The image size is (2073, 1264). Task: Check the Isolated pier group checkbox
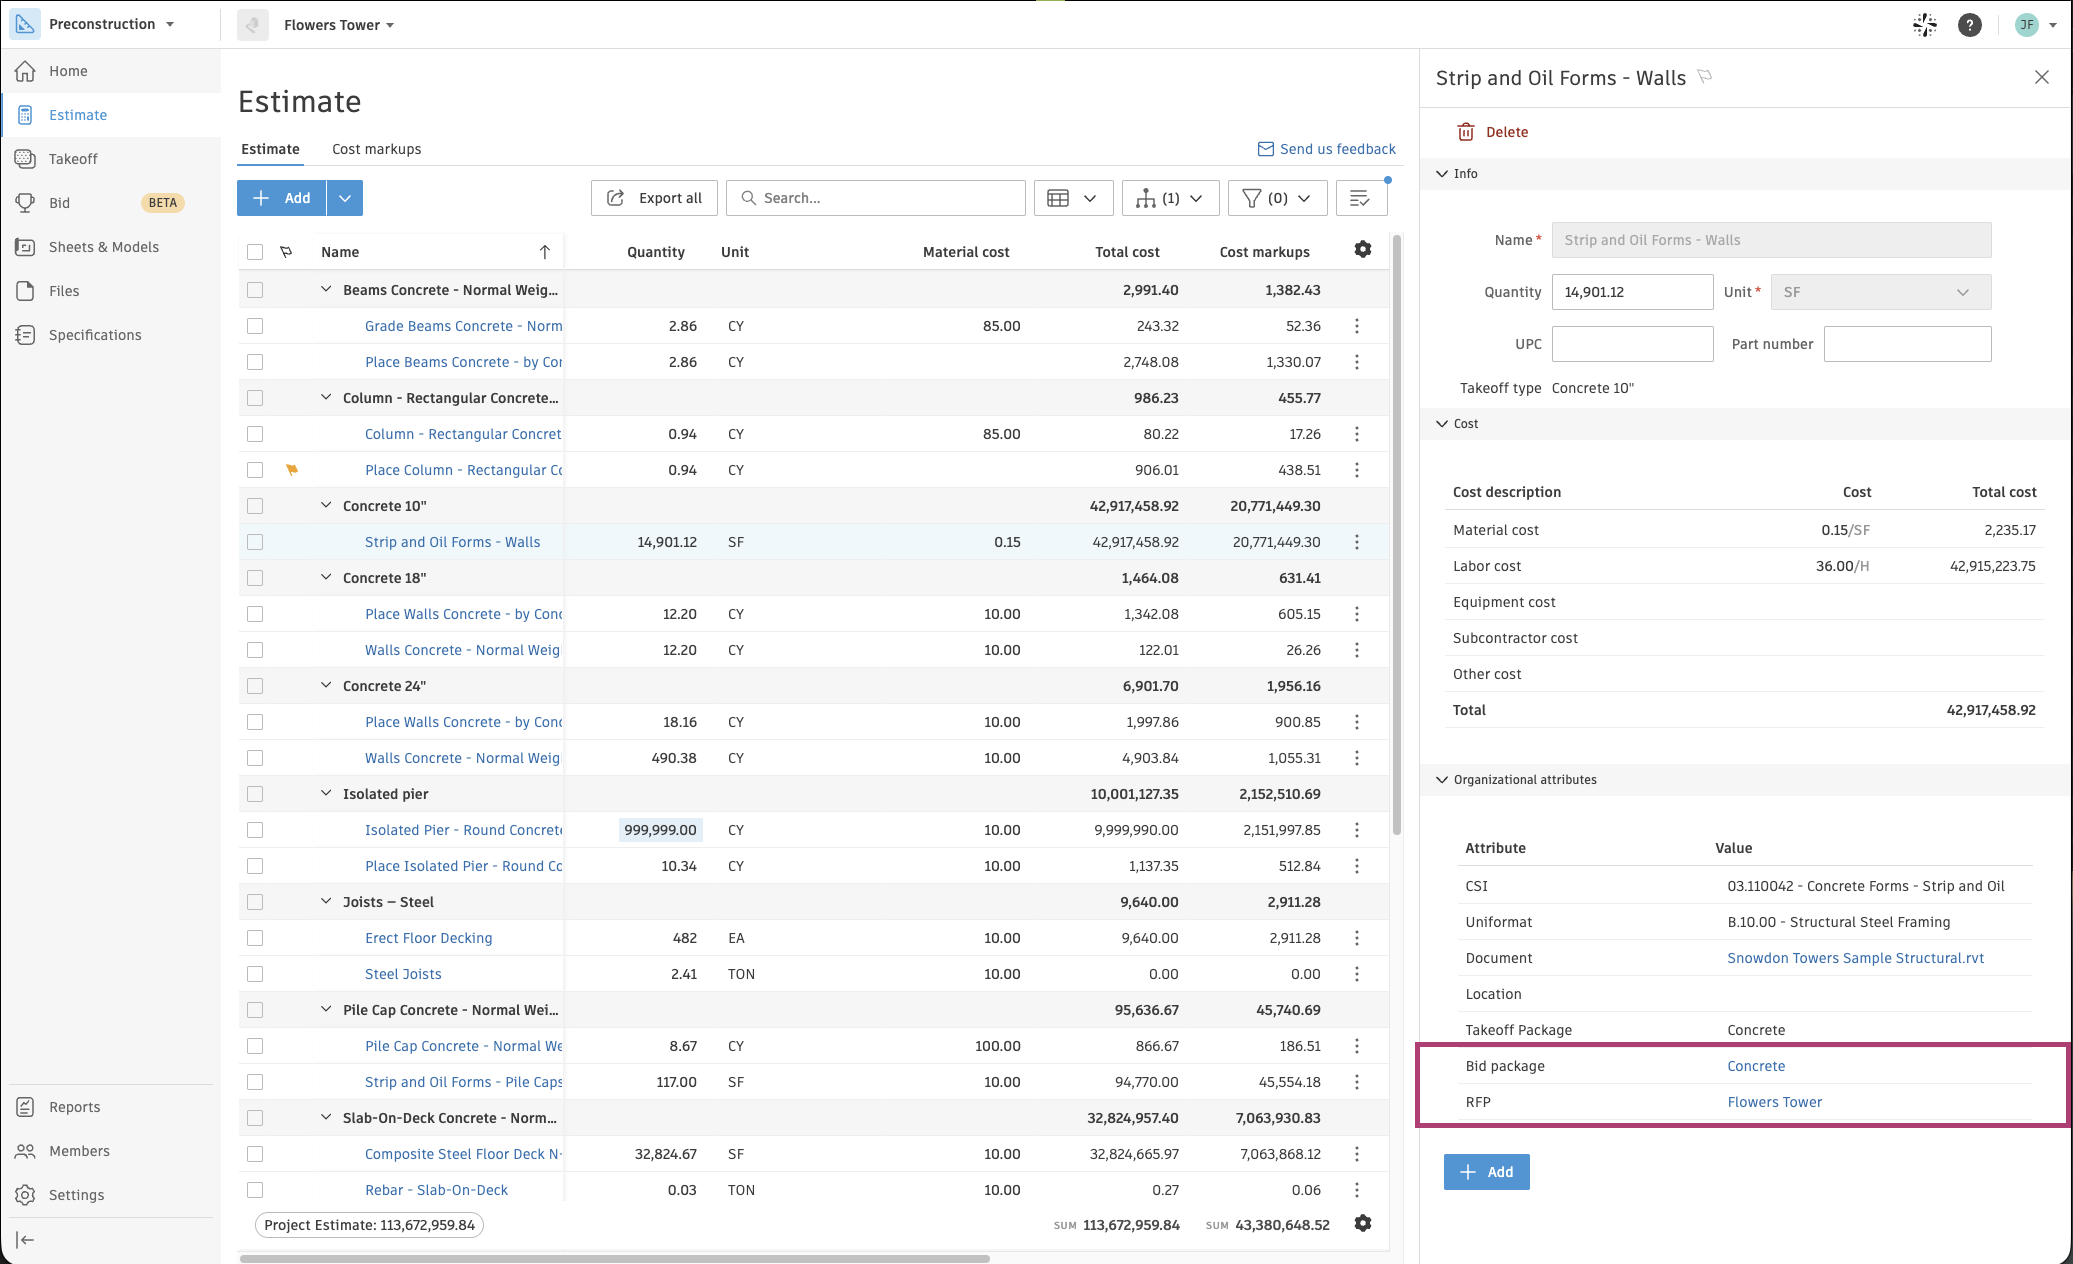tap(255, 794)
